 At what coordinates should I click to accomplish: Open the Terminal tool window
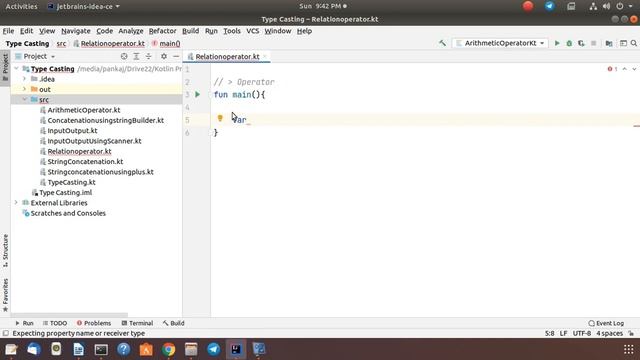click(x=137, y=323)
